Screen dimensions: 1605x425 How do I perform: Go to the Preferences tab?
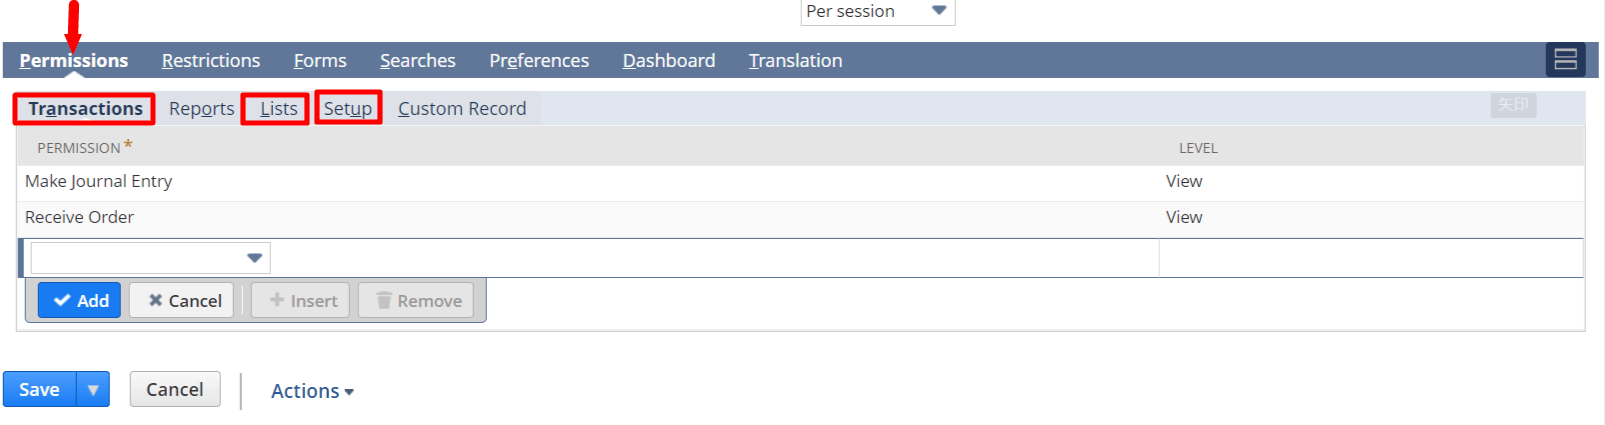[x=539, y=61]
